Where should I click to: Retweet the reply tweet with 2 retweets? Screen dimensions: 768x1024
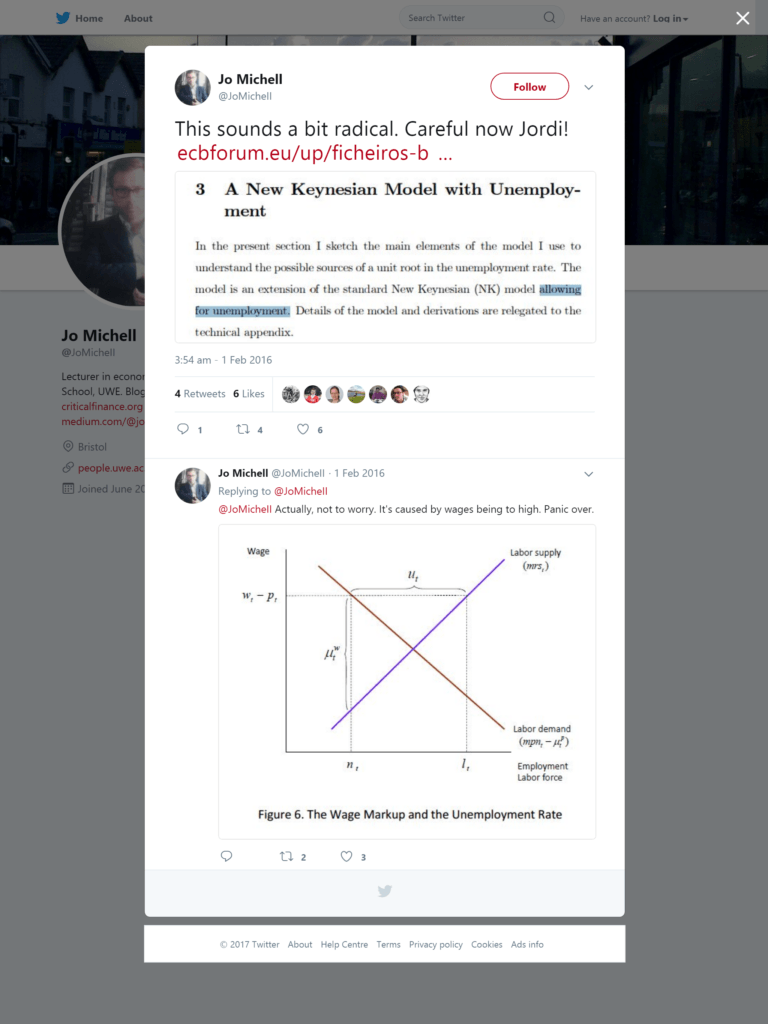(x=287, y=856)
